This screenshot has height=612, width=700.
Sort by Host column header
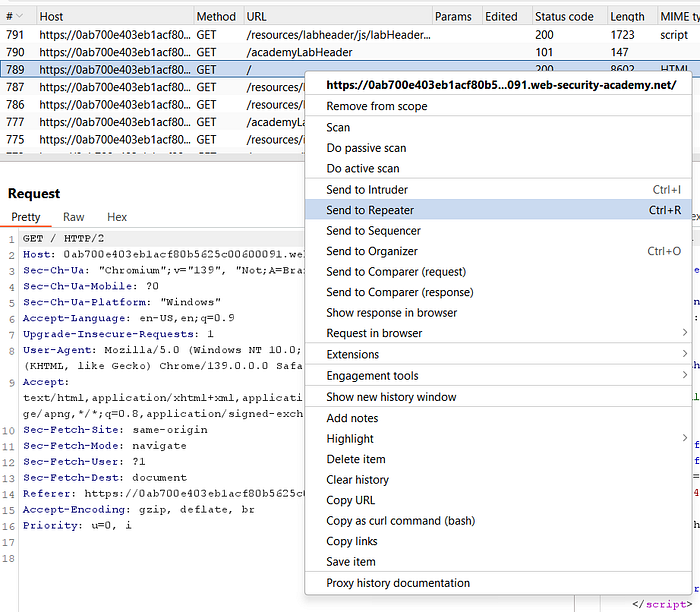click(115, 17)
